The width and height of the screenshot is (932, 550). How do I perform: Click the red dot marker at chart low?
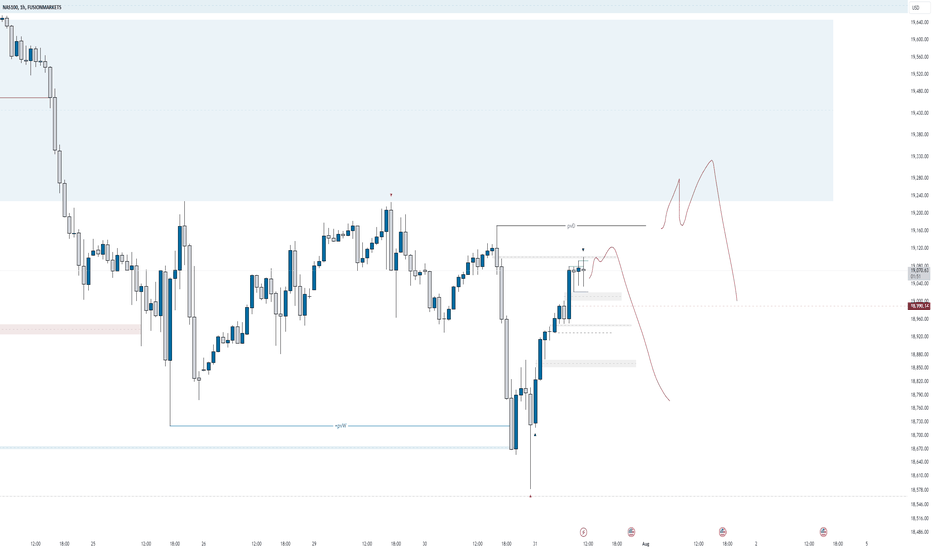click(x=530, y=495)
